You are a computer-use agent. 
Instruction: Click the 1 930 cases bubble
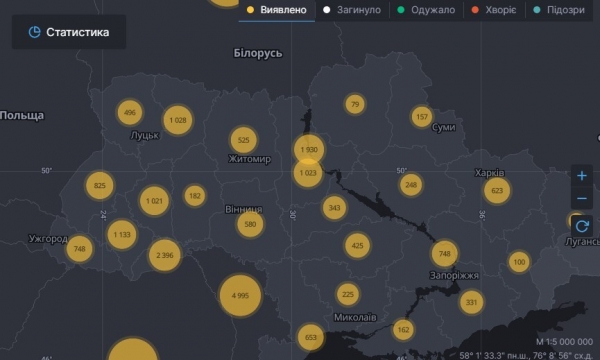click(309, 150)
